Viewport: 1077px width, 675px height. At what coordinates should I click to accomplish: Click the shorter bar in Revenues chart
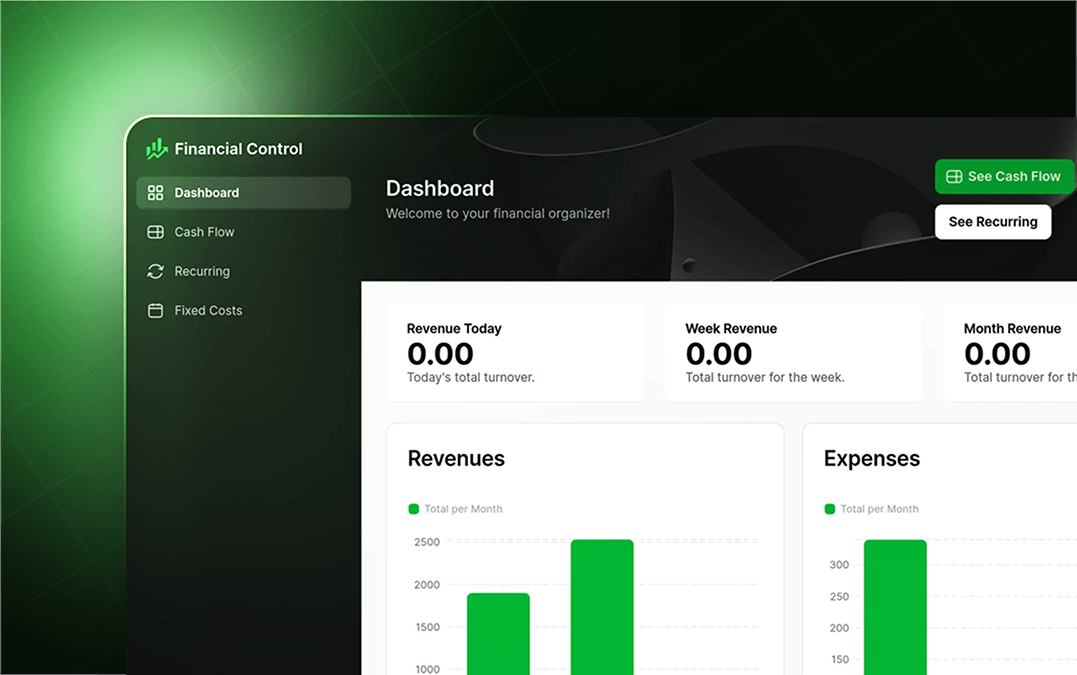coord(498,633)
